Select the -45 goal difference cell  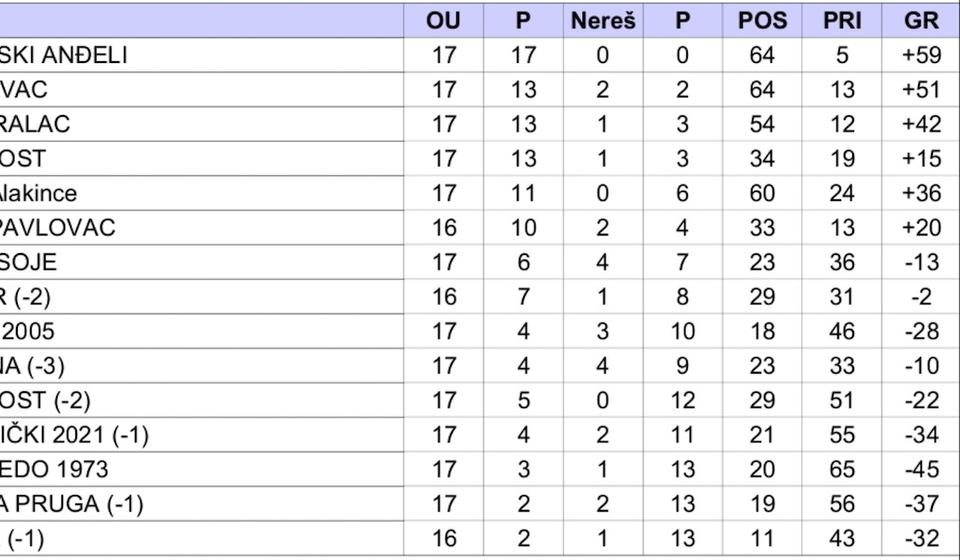(921, 469)
